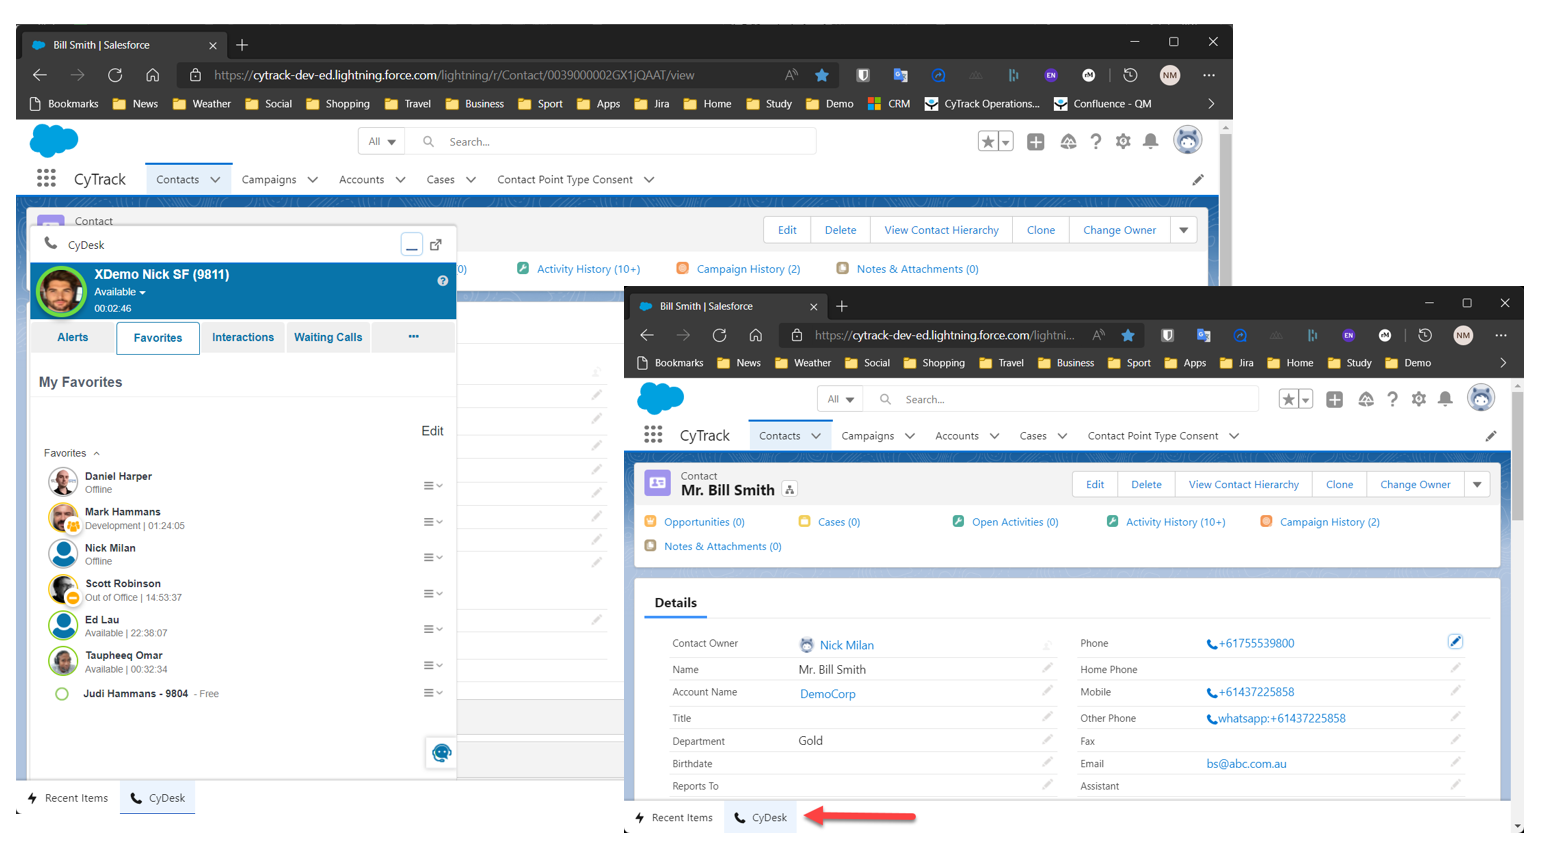1545x856 pixels.
Task: Edit Phone field pencil icon
Action: pos(1455,641)
